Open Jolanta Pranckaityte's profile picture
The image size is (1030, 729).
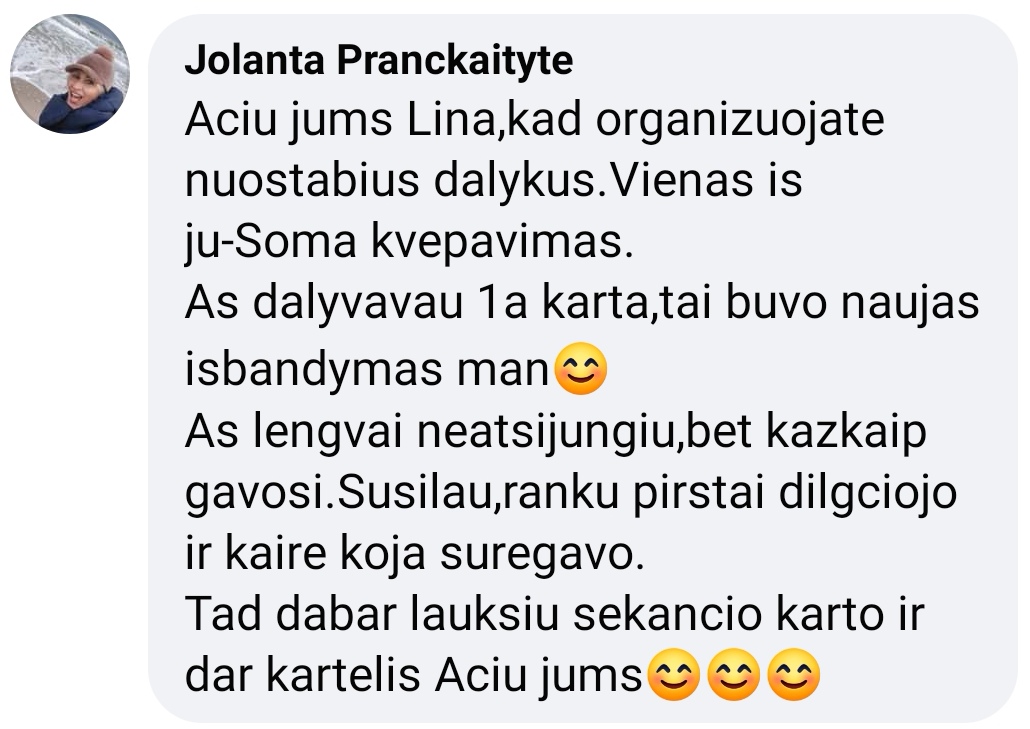70,74
